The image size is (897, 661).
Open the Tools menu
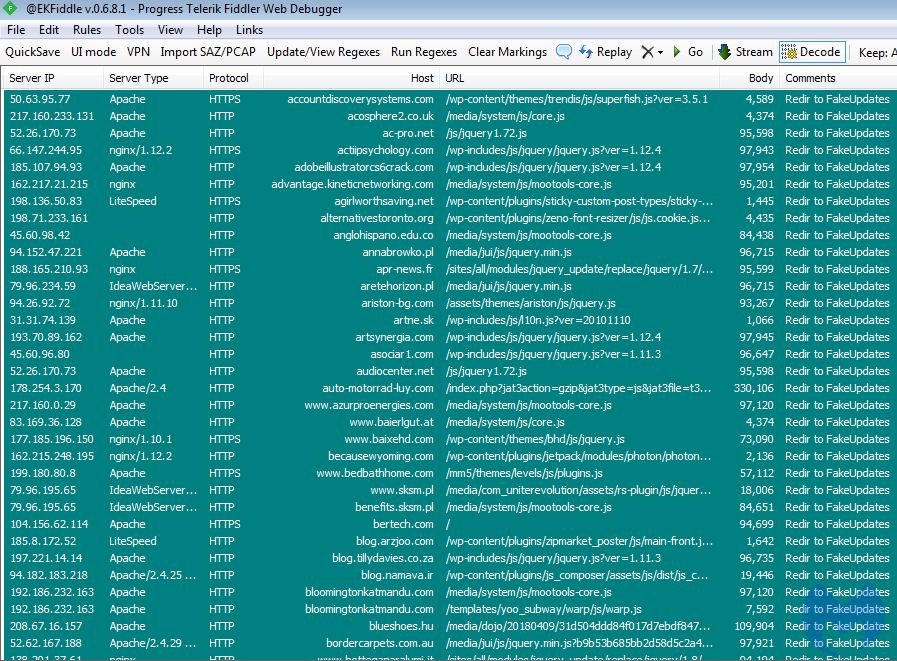[x=129, y=30]
